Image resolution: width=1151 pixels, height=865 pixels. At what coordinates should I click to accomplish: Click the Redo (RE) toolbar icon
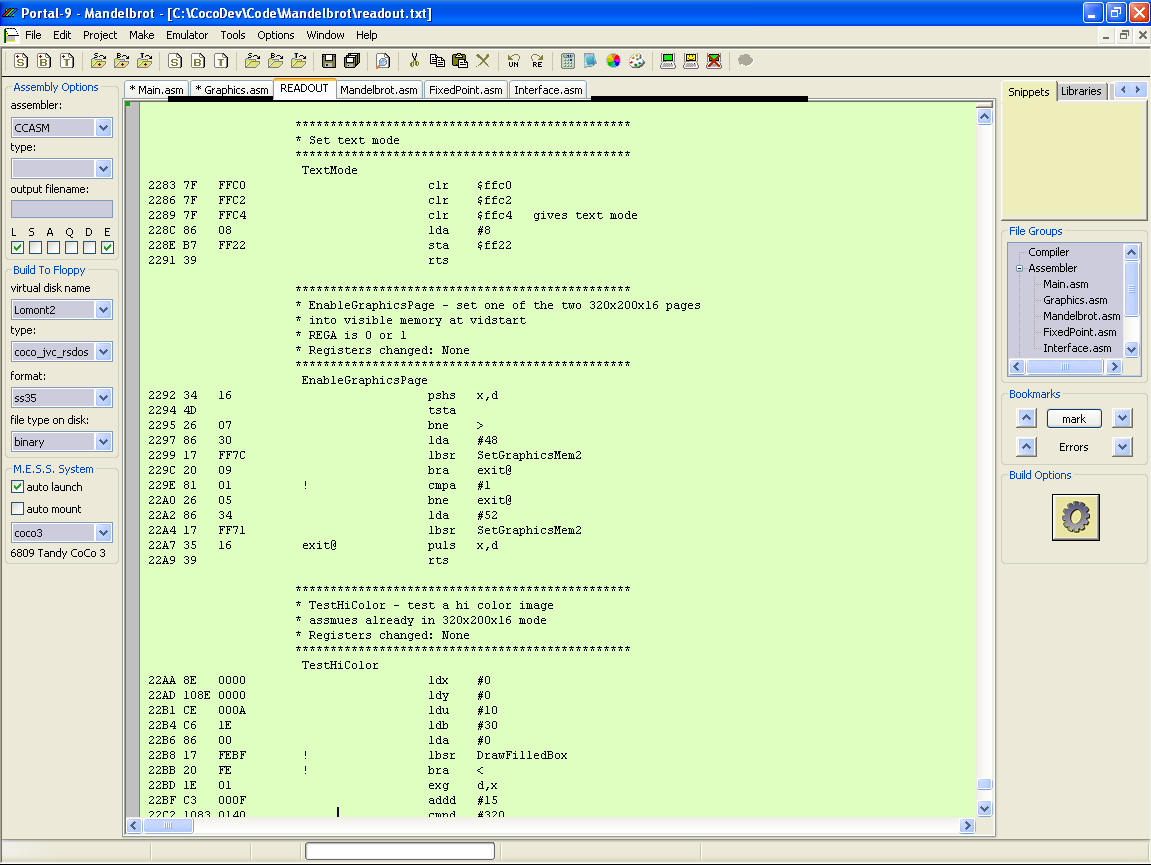[x=537, y=61]
